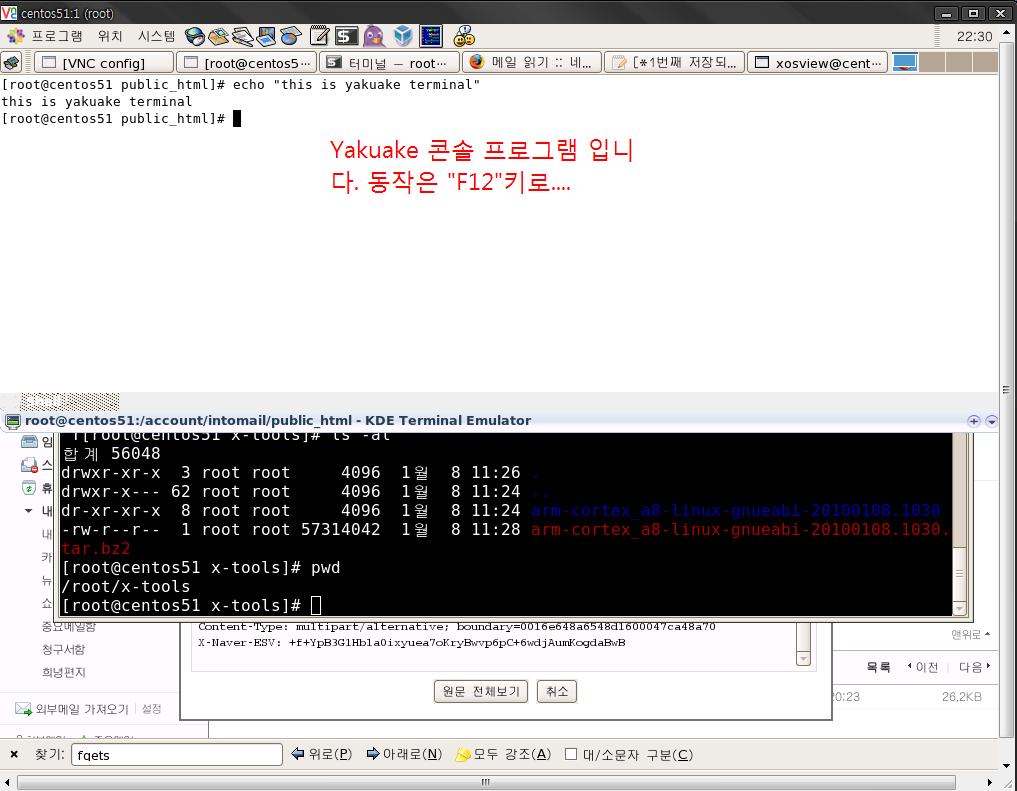Click the down-arrow button on KDE terminal title bar
This screenshot has width=1017, height=791.
point(991,421)
